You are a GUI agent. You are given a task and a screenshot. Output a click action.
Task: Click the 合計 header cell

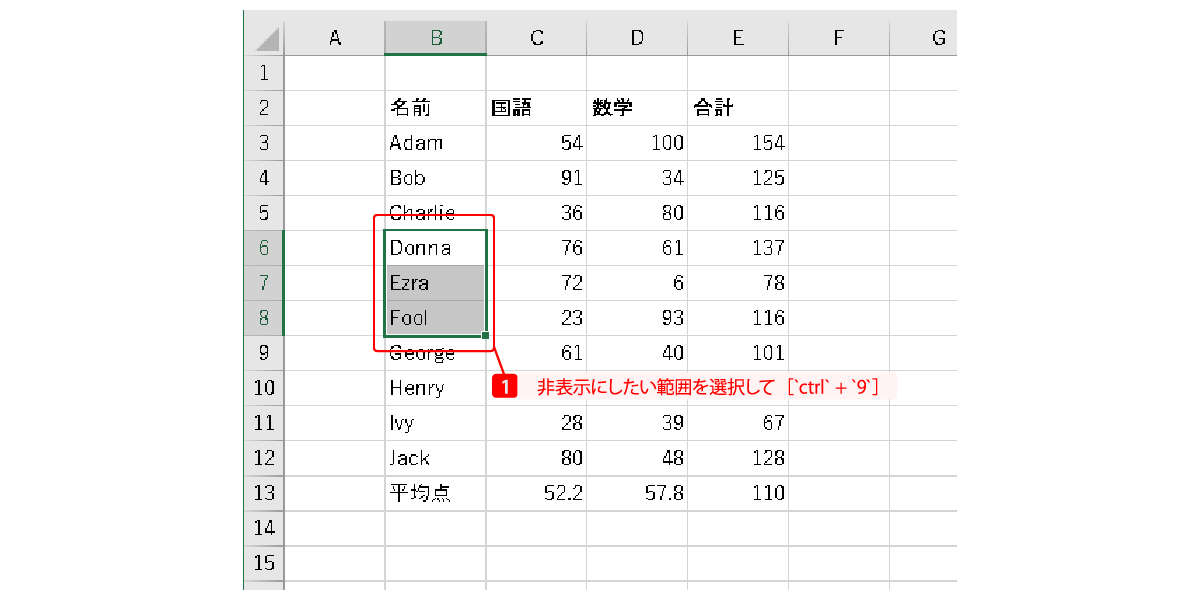pos(738,108)
